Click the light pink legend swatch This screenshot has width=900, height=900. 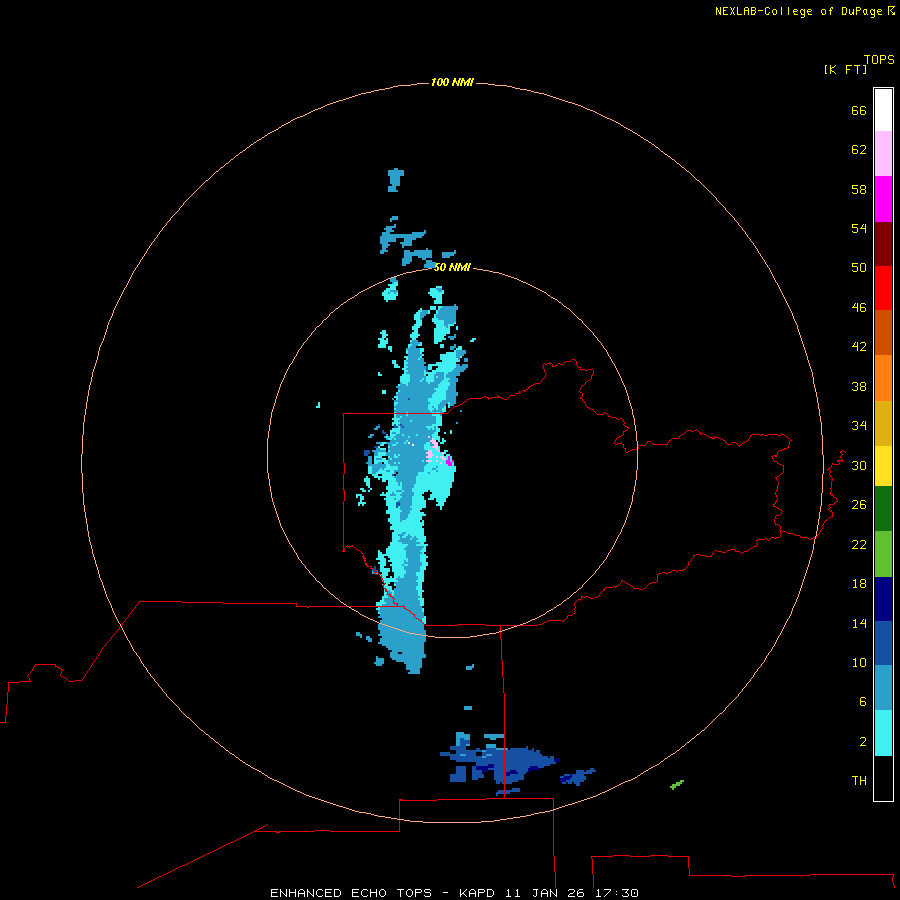883,153
